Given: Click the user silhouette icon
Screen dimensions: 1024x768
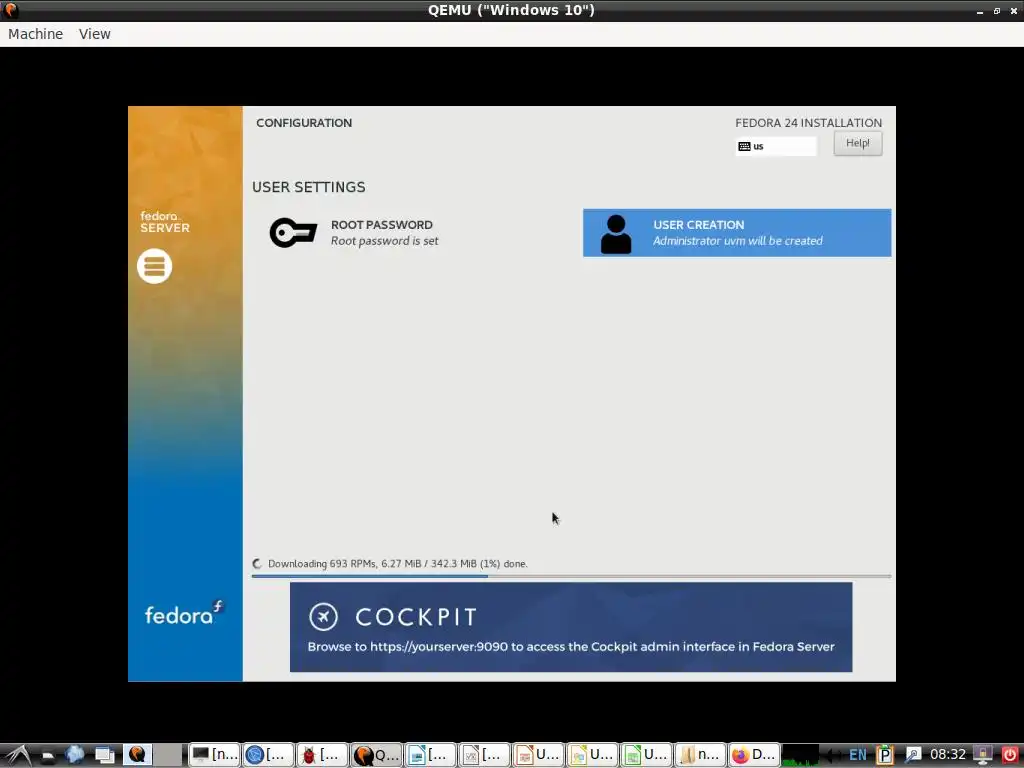Looking at the screenshot, I should point(616,234).
